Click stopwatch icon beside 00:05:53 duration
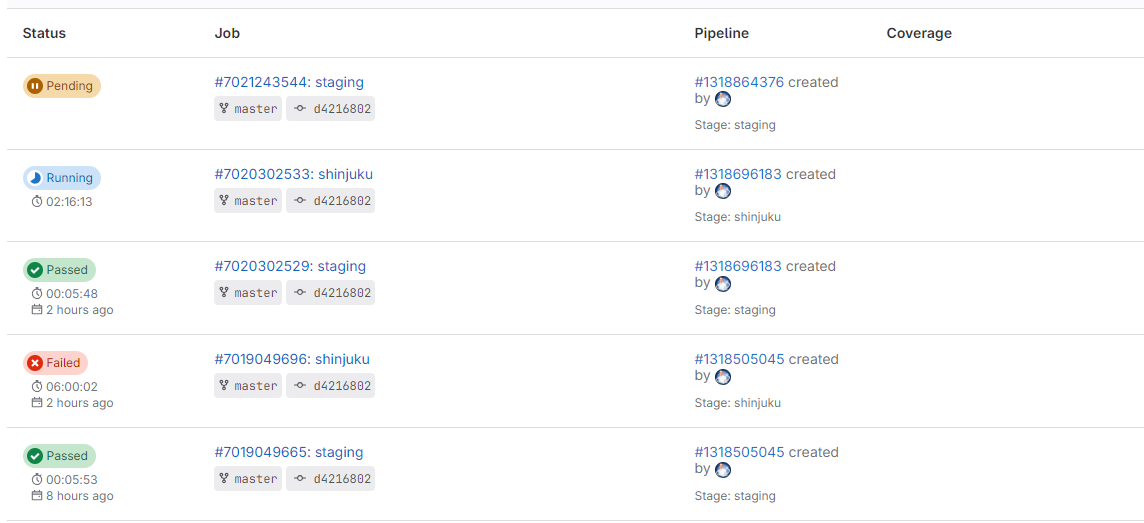This screenshot has width=1144, height=523. click(37, 479)
